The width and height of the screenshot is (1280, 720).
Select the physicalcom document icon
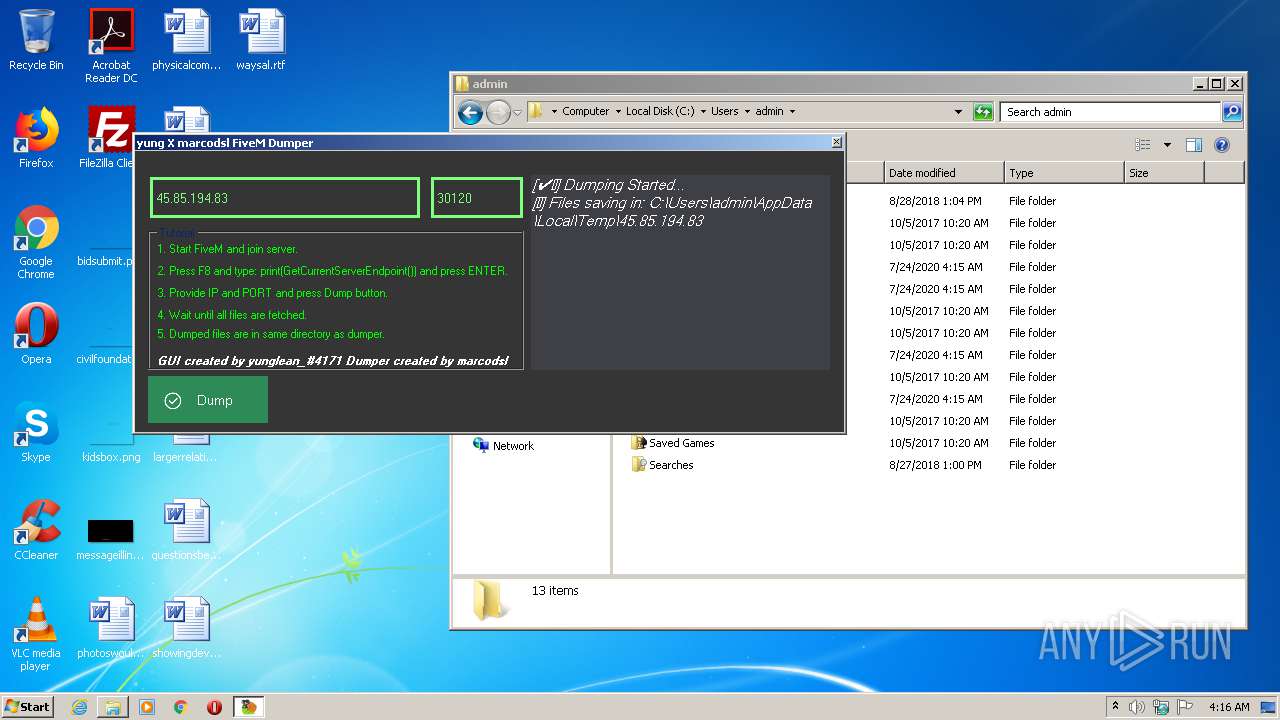pos(186,40)
